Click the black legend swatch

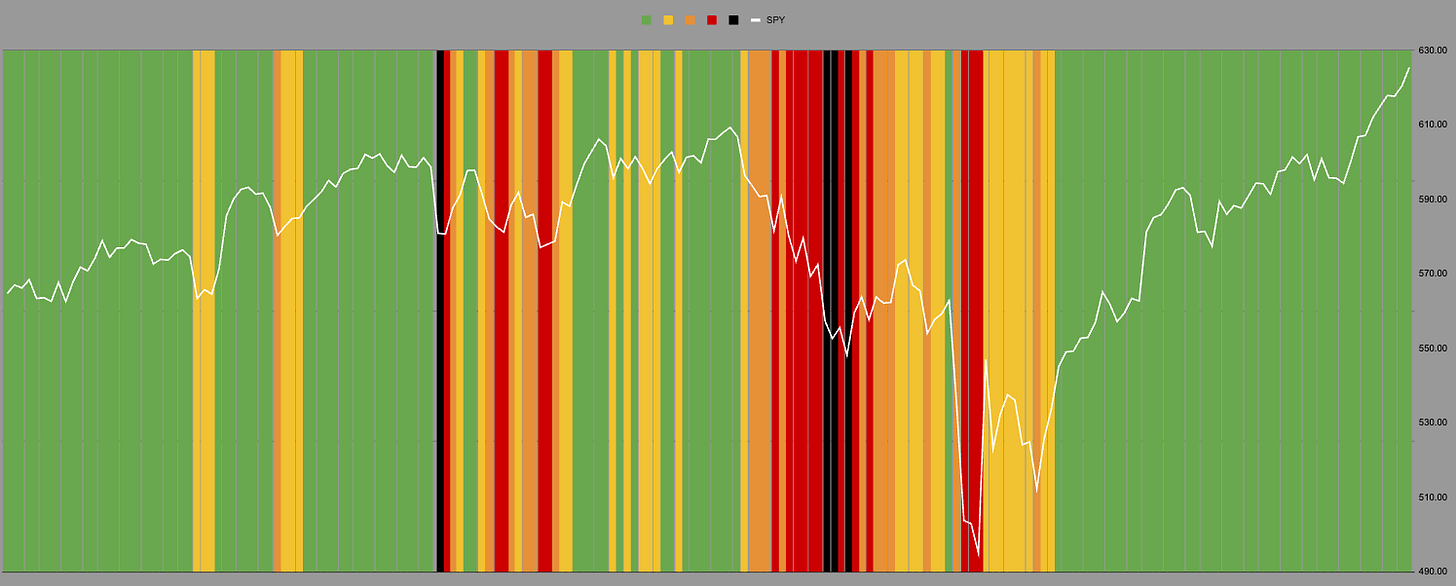(734, 20)
